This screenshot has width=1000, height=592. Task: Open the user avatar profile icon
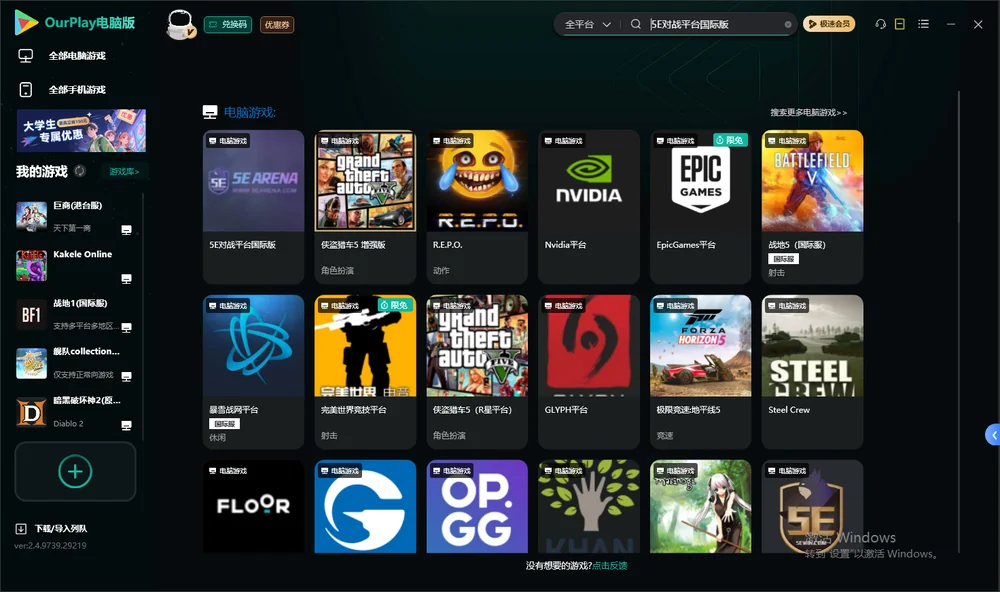180,25
